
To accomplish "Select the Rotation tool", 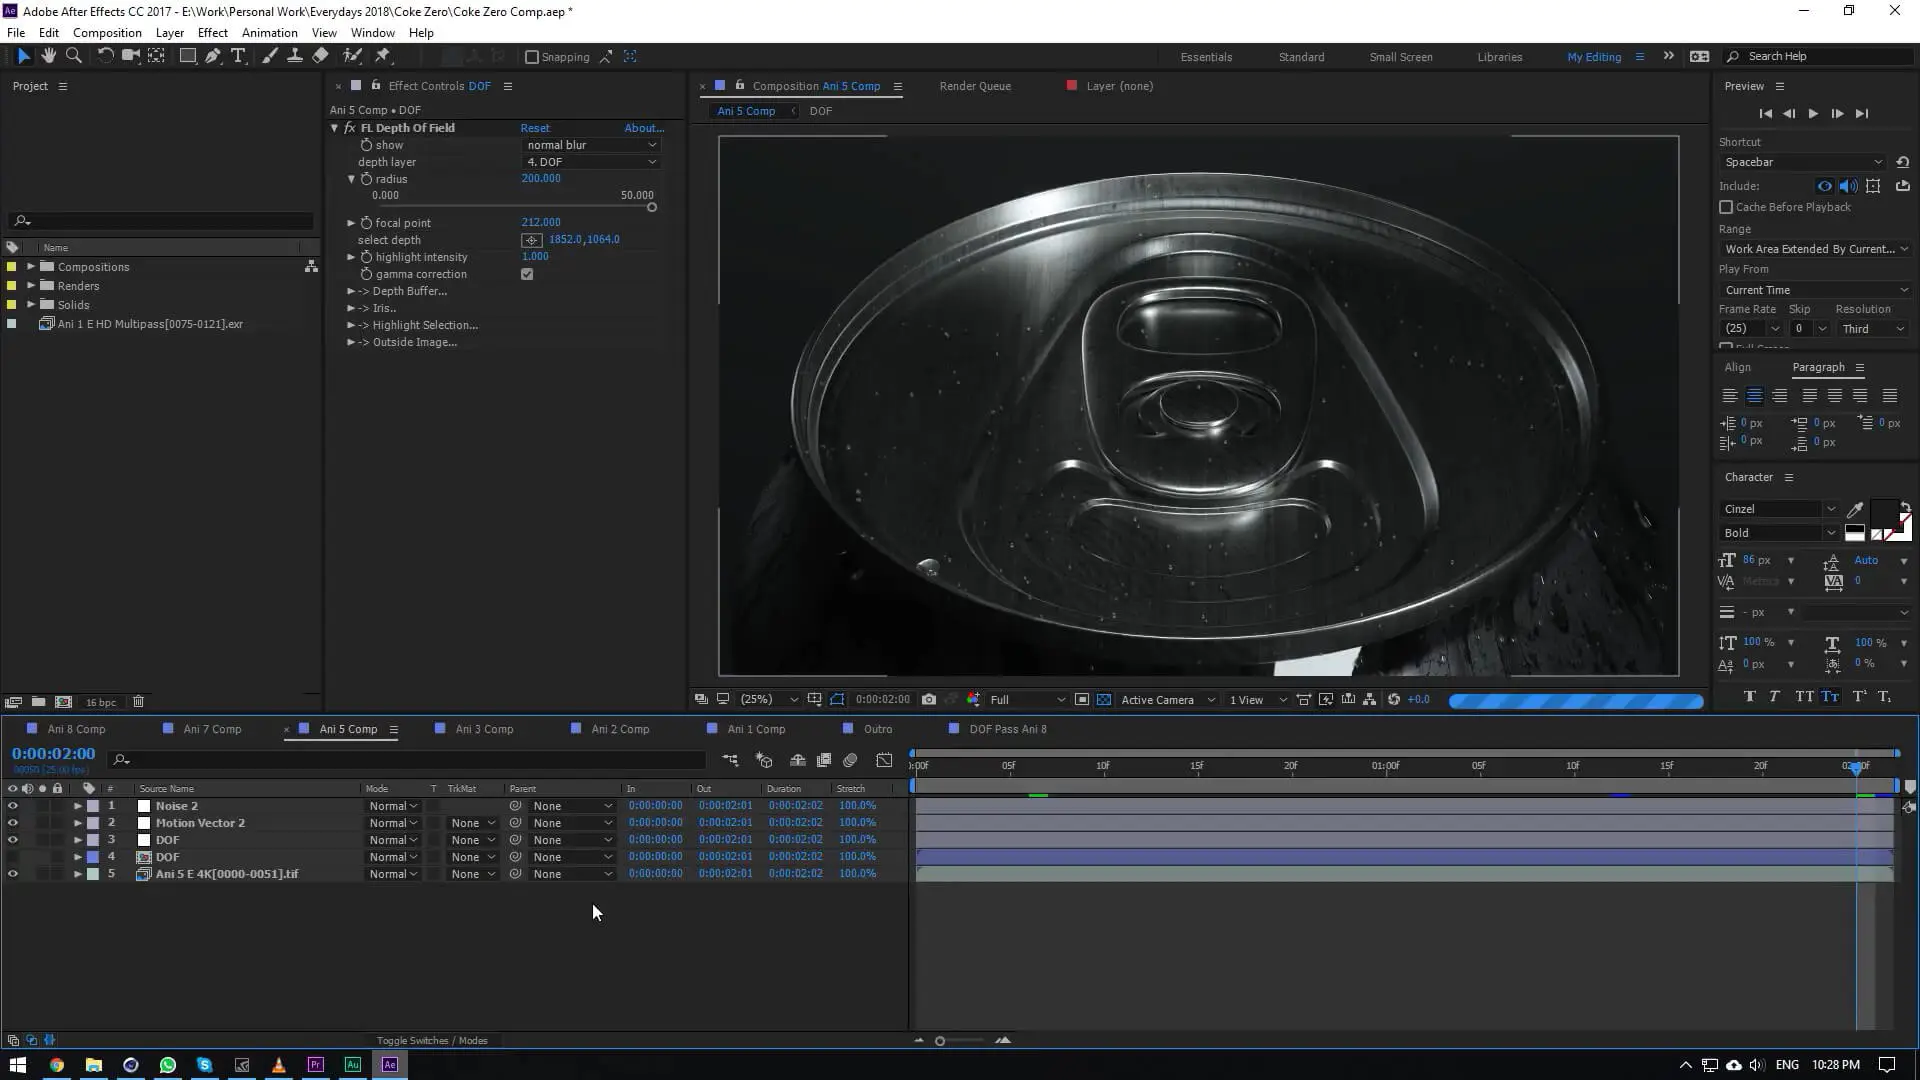I will point(105,57).
